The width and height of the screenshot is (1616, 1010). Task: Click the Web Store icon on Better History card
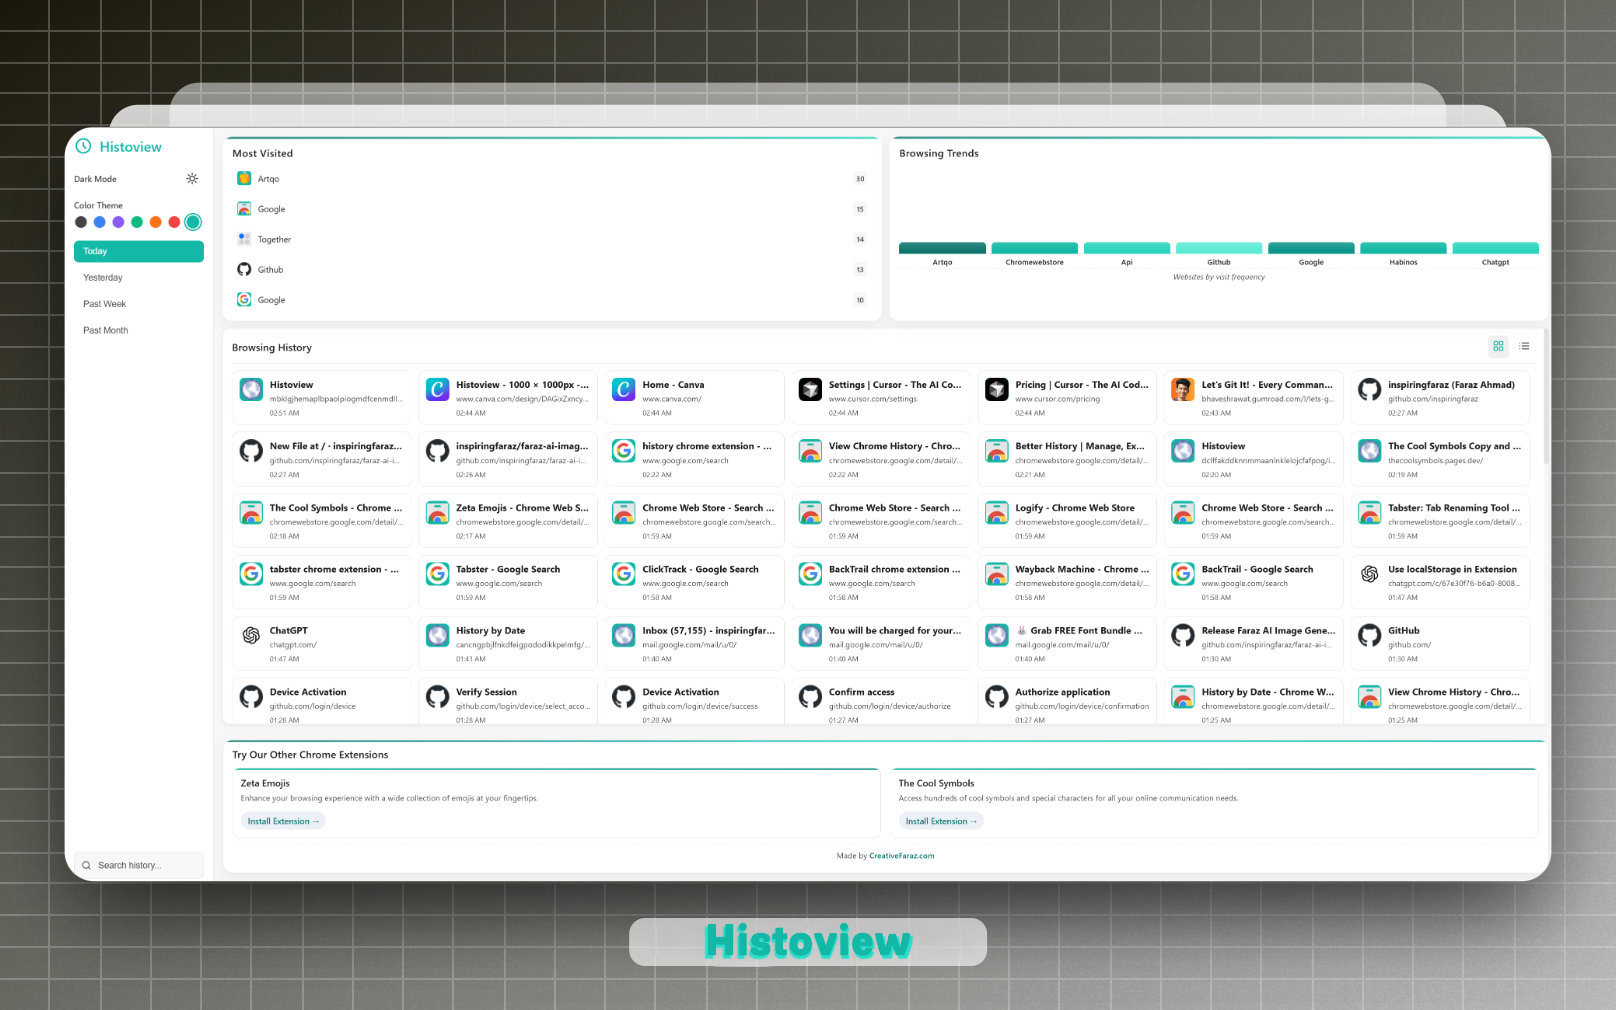[997, 451]
